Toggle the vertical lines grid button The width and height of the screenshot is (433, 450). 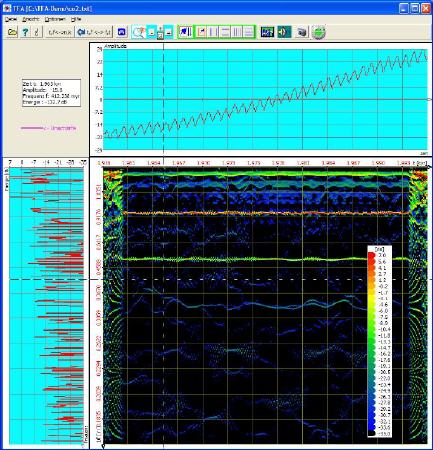tap(237, 32)
